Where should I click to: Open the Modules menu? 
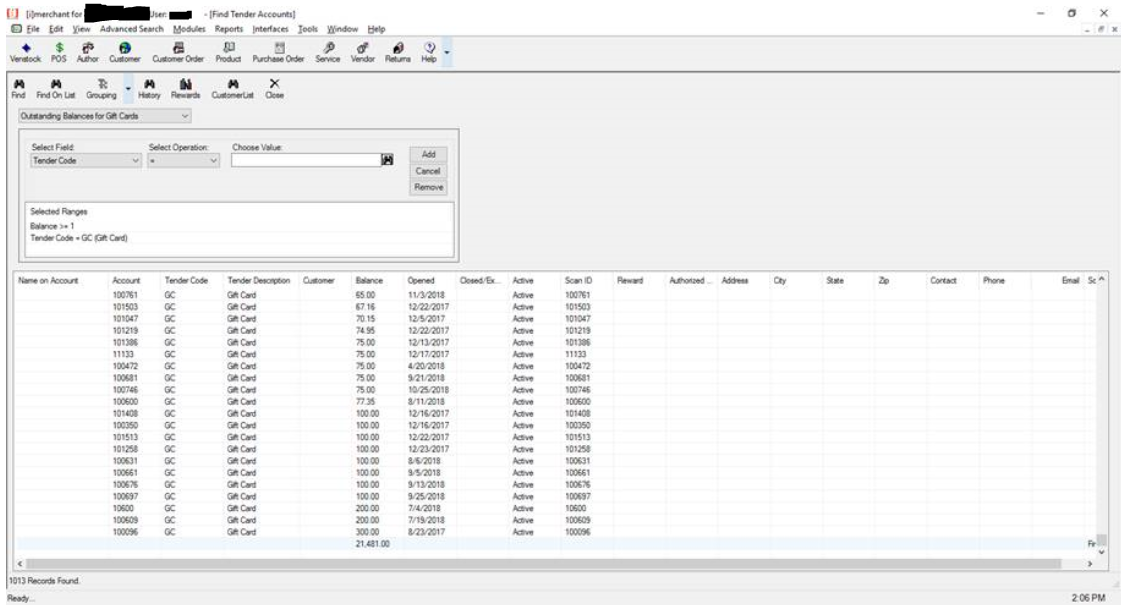click(189, 29)
